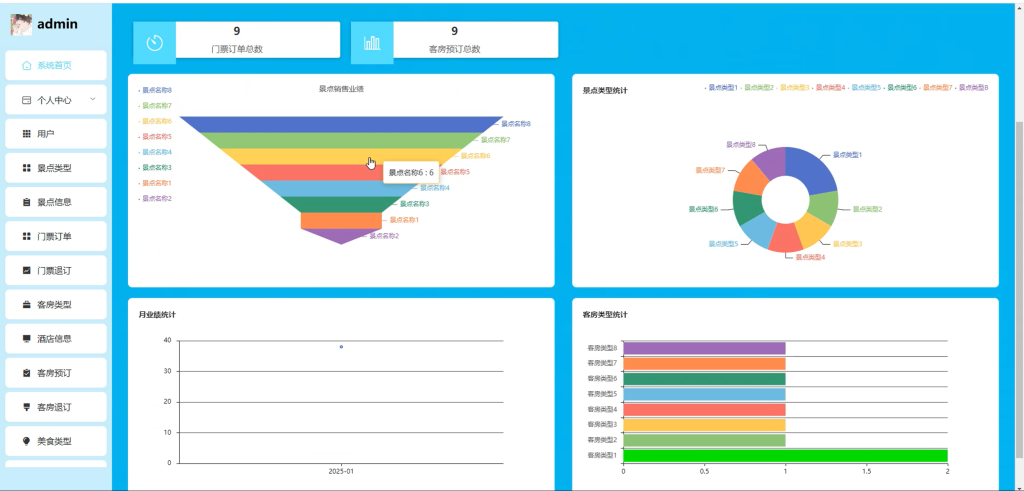Click the bar chart icon on 客房预订总数 card
Screen dimensions: 1024x491
pyautogui.click(x=372, y=43)
